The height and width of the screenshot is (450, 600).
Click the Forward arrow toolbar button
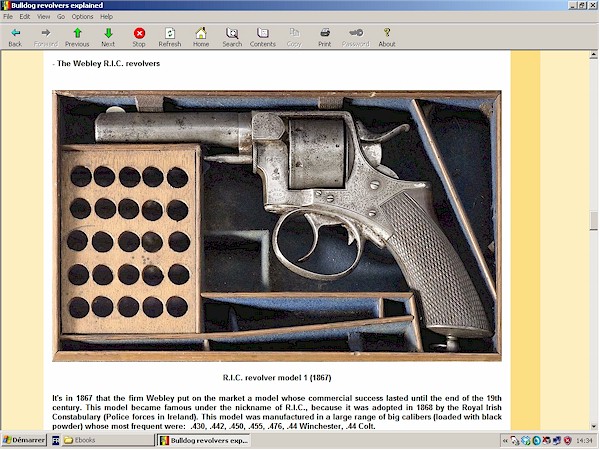click(46, 38)
